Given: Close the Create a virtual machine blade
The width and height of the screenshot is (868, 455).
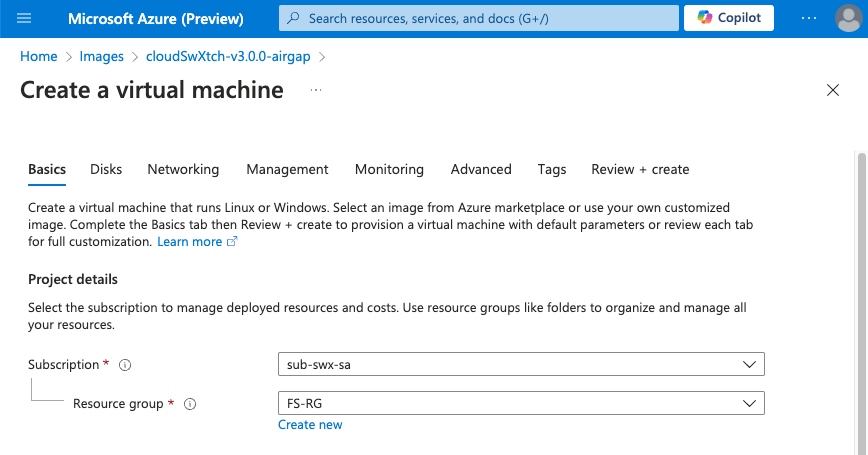Looking at the screenshot, I should click(x=833, y=90).
